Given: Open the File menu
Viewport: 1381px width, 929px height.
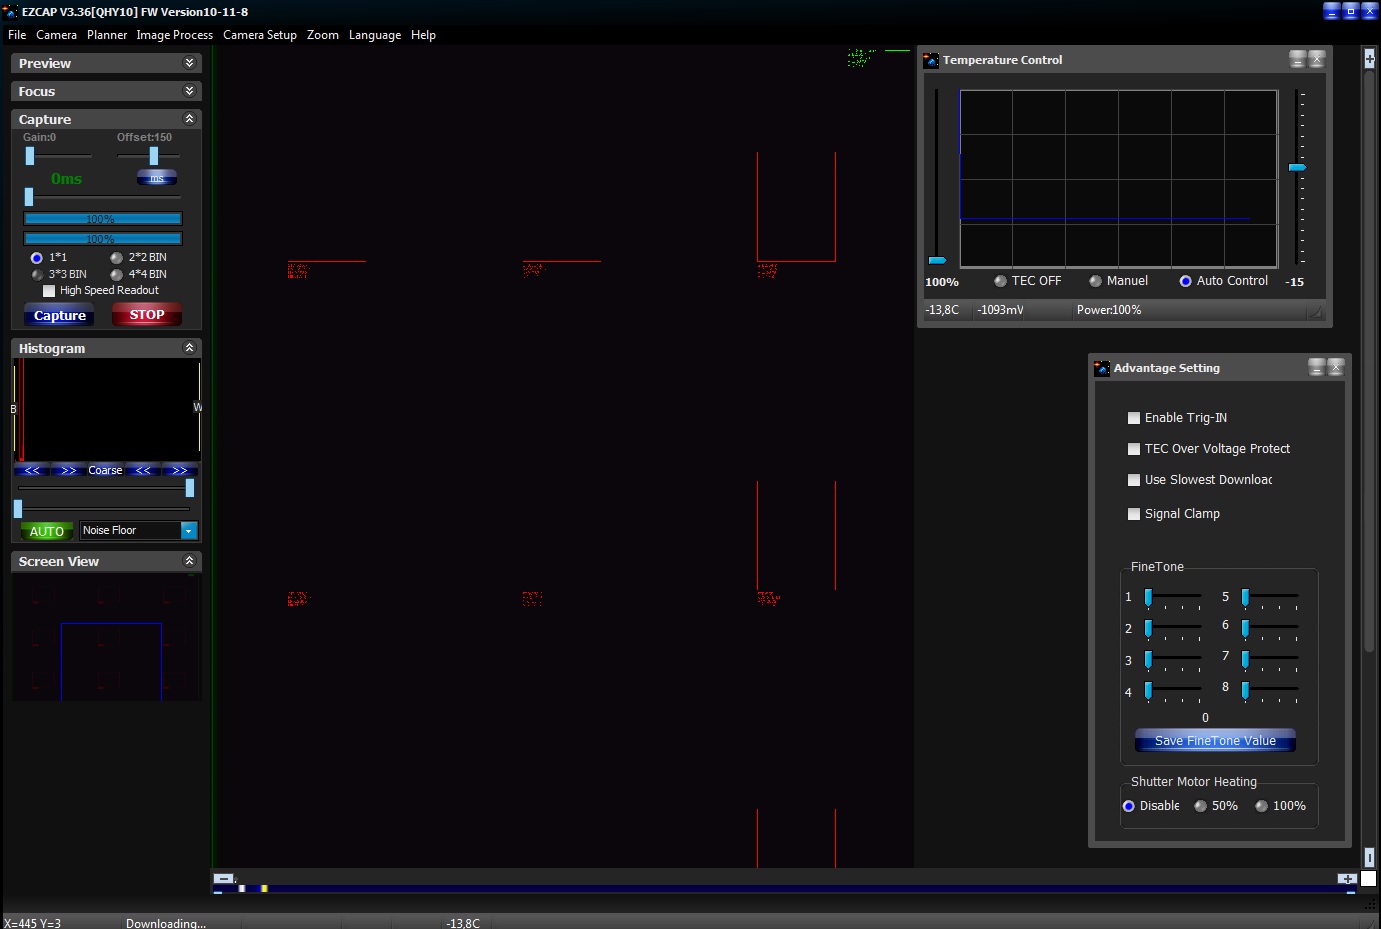Looking at the screenshot, I should [x=17, y=35].
